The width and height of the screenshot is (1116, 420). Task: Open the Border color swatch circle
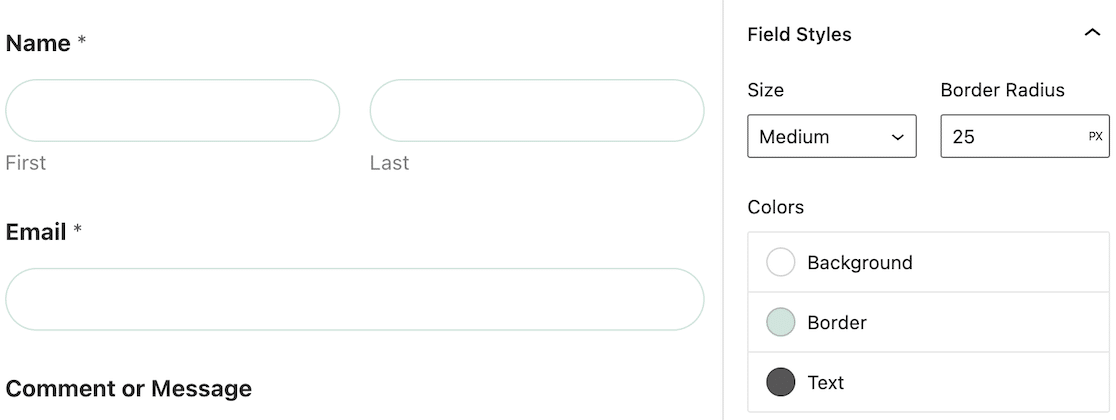coord(780,322)
